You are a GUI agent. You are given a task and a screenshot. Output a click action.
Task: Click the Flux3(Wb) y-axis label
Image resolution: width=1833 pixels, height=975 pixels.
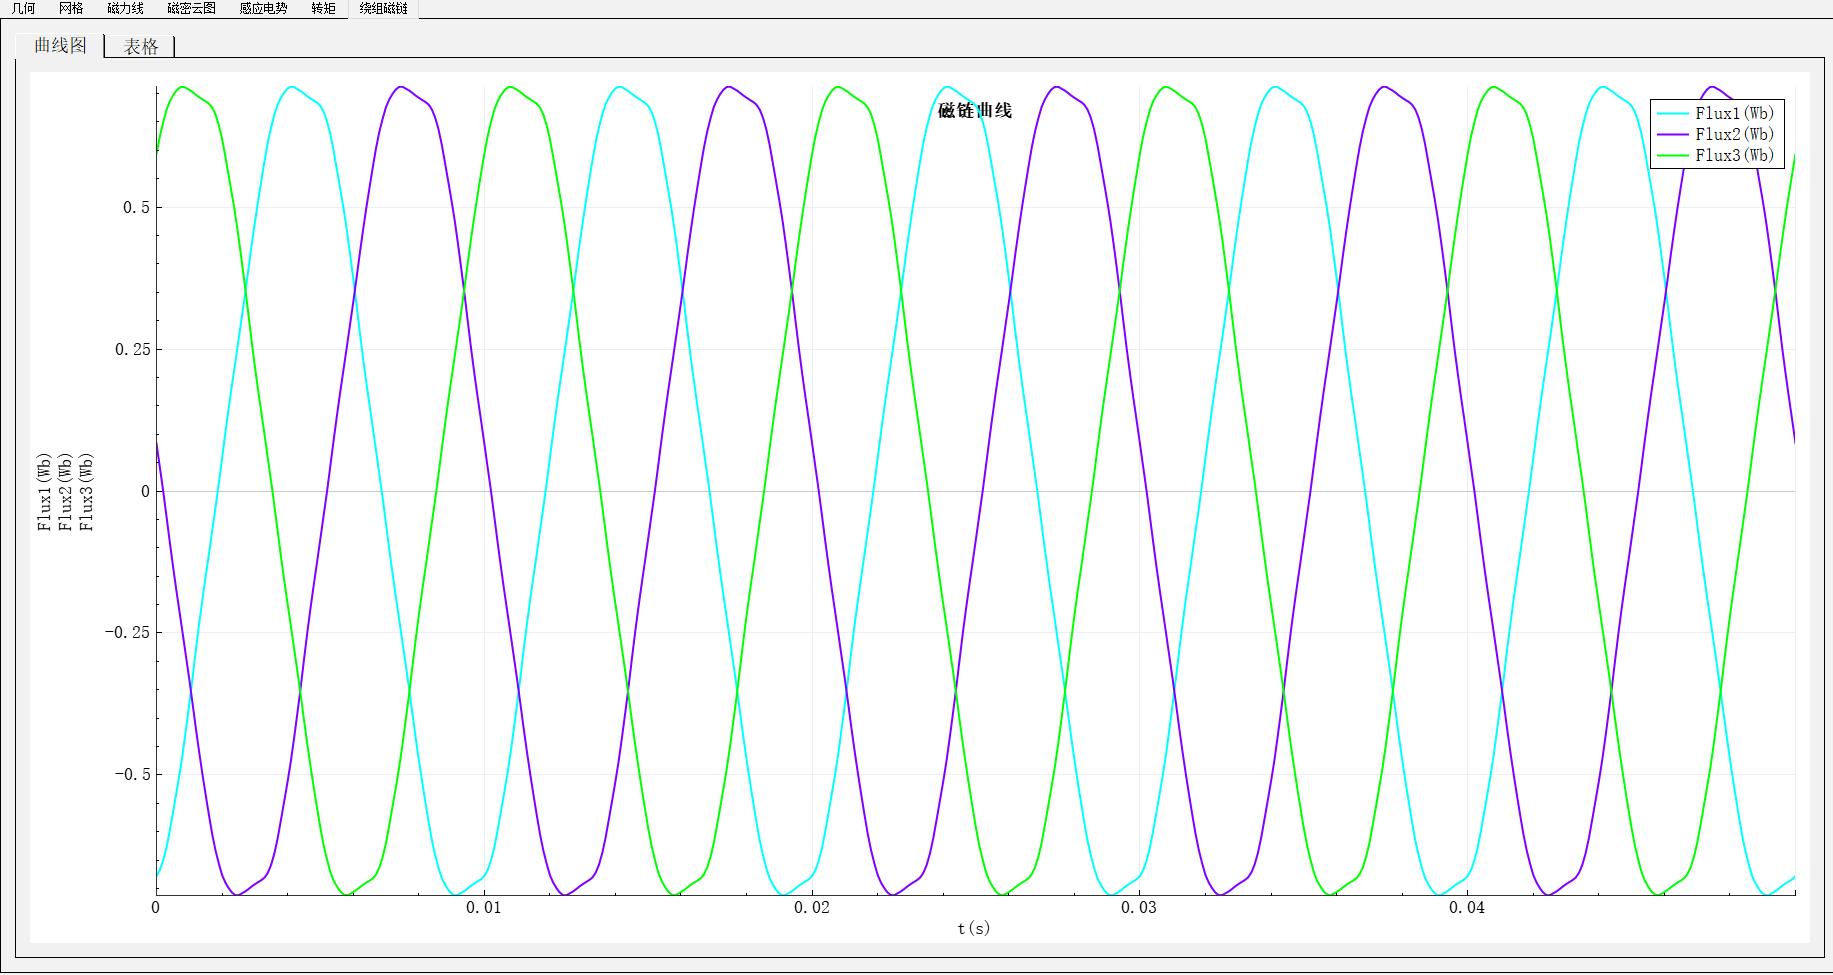pyautogui.click(x=86, y=491)
